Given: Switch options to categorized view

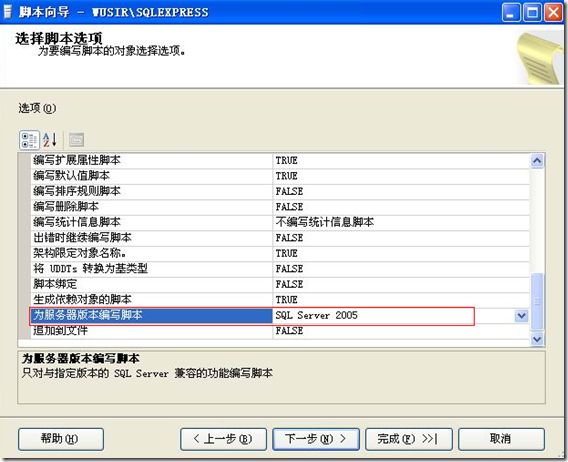Looking at the screenshot, I should tap(29, 140).
